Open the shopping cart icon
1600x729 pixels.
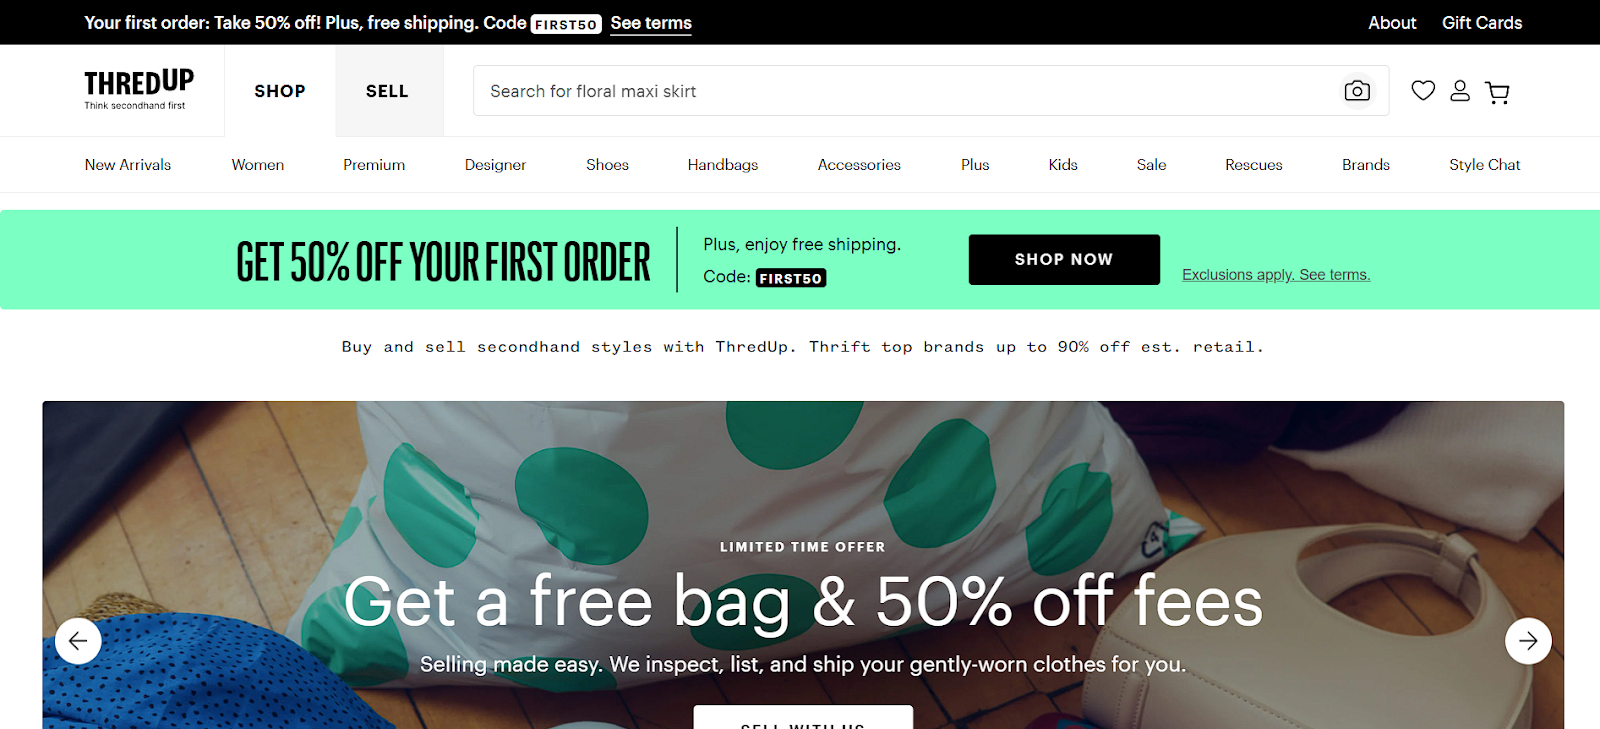click(1497, 92)
